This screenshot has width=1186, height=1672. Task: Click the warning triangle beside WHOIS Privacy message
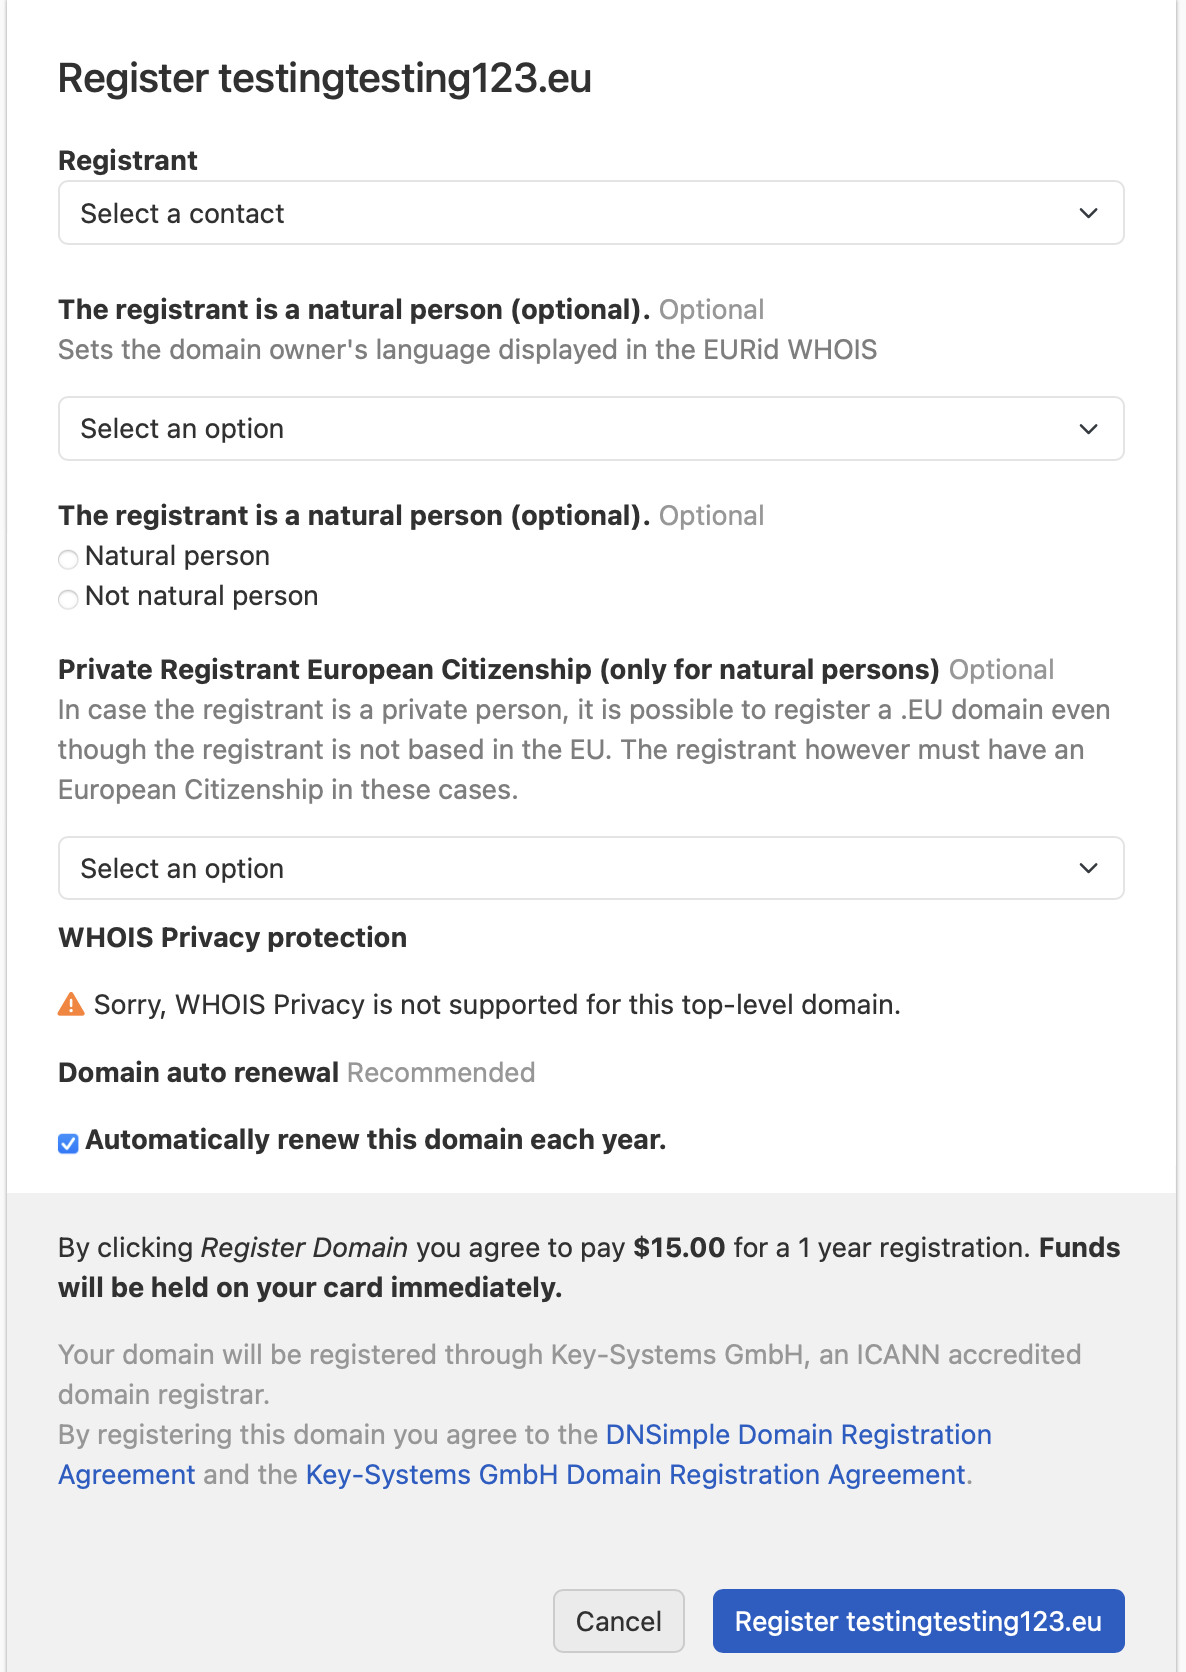[x=70, y=1005]
